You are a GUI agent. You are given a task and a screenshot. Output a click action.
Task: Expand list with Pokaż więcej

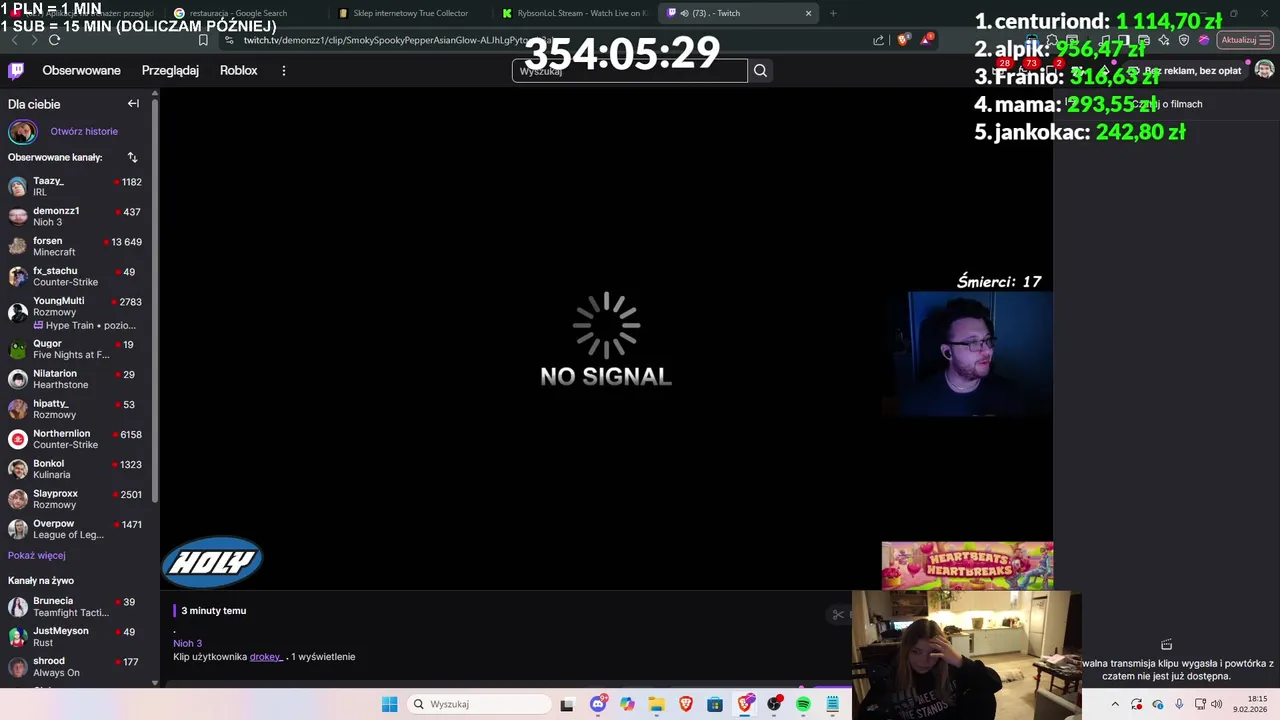37,556
